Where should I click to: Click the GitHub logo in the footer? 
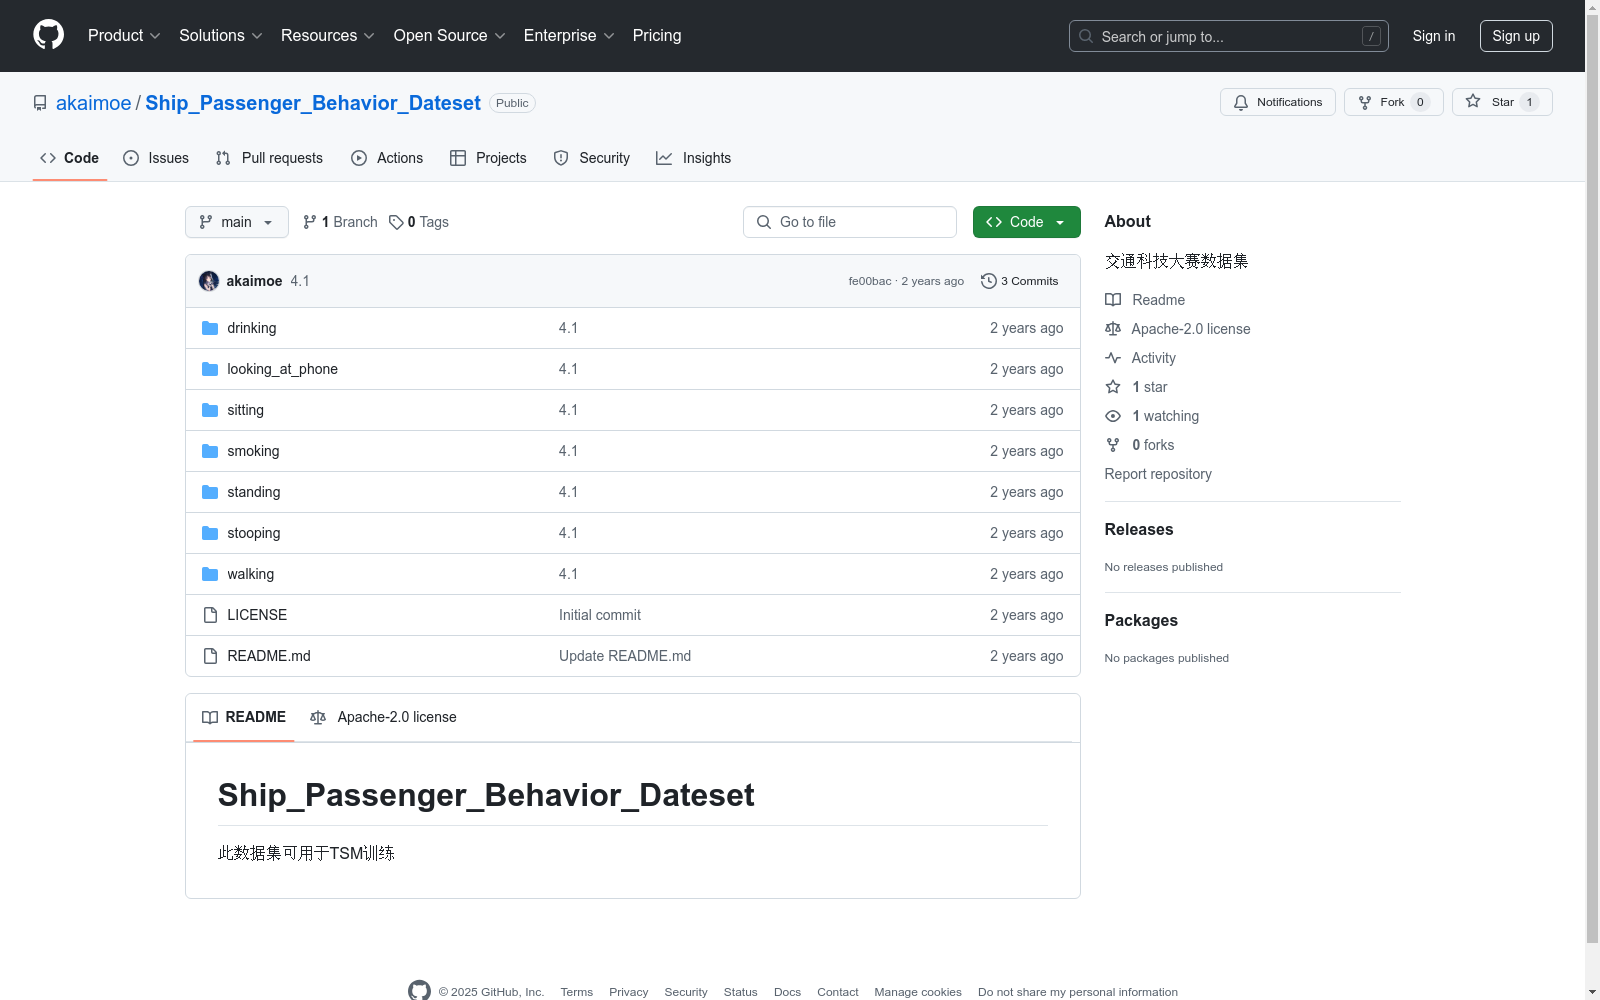(x=419, y=991)
